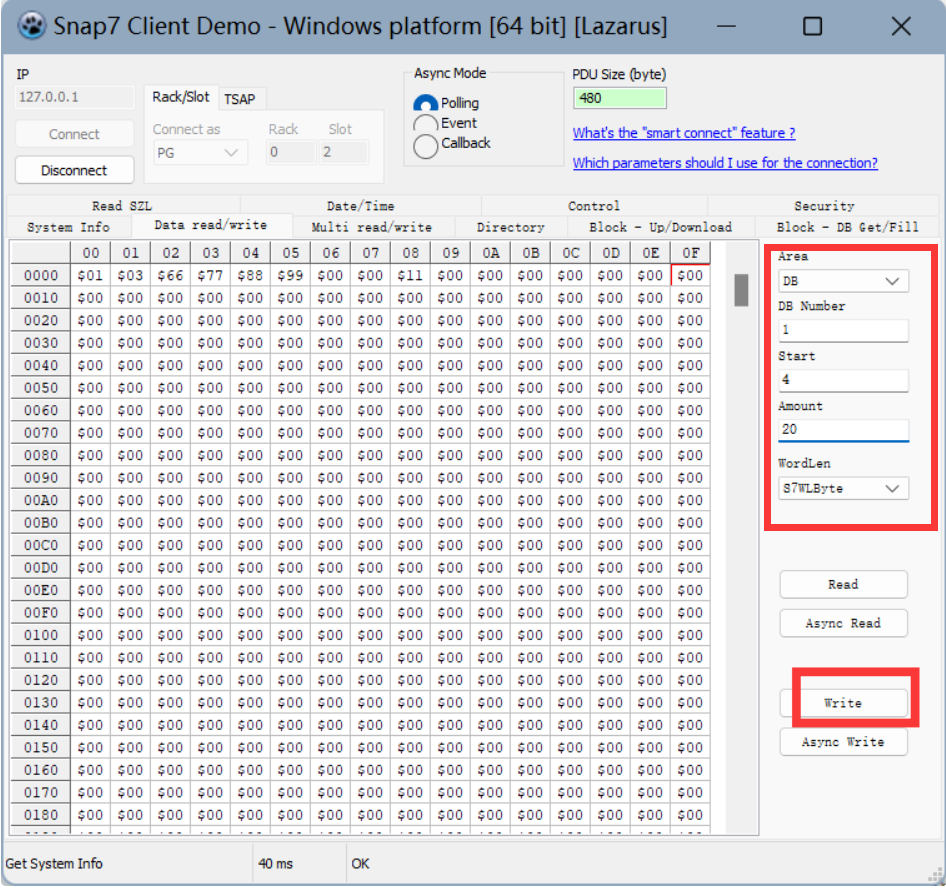
Task: Switch to the TSAP tab
Action: click(240, 99)
